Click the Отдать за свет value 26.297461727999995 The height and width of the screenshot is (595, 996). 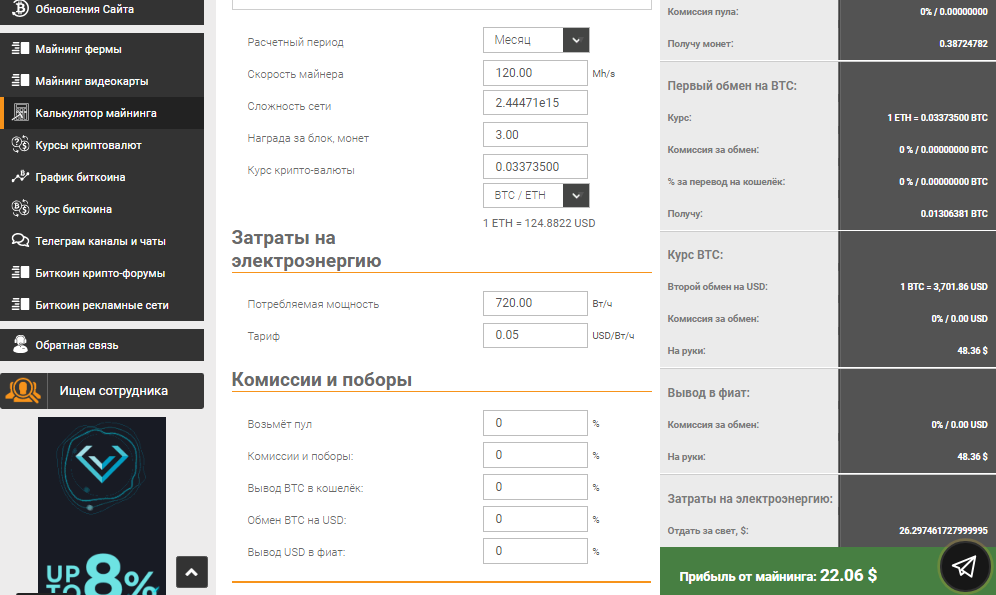(943, 531)
